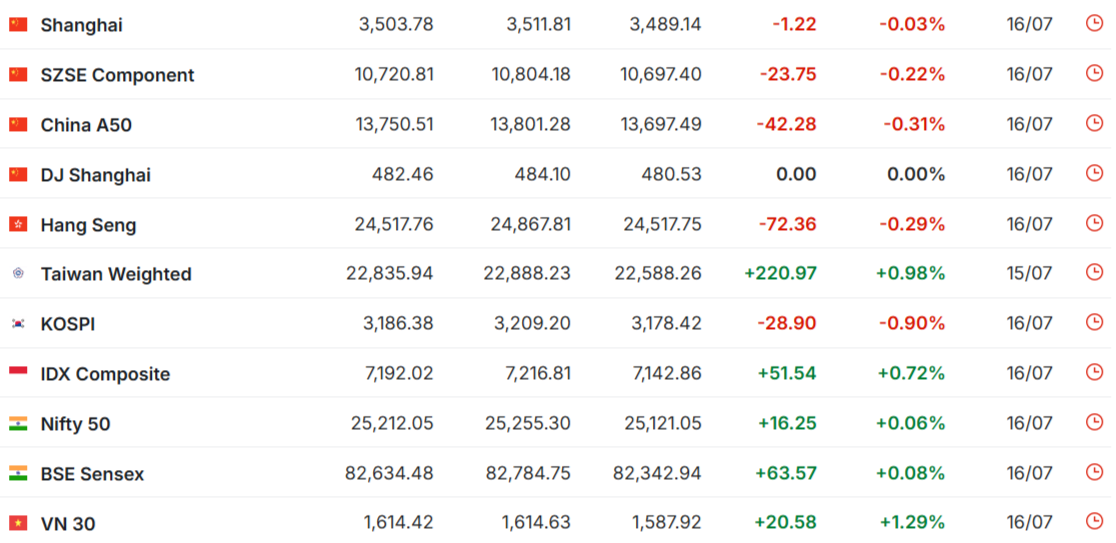
Task: Open the DJ Shanghai index link
Action: [95, 175]
